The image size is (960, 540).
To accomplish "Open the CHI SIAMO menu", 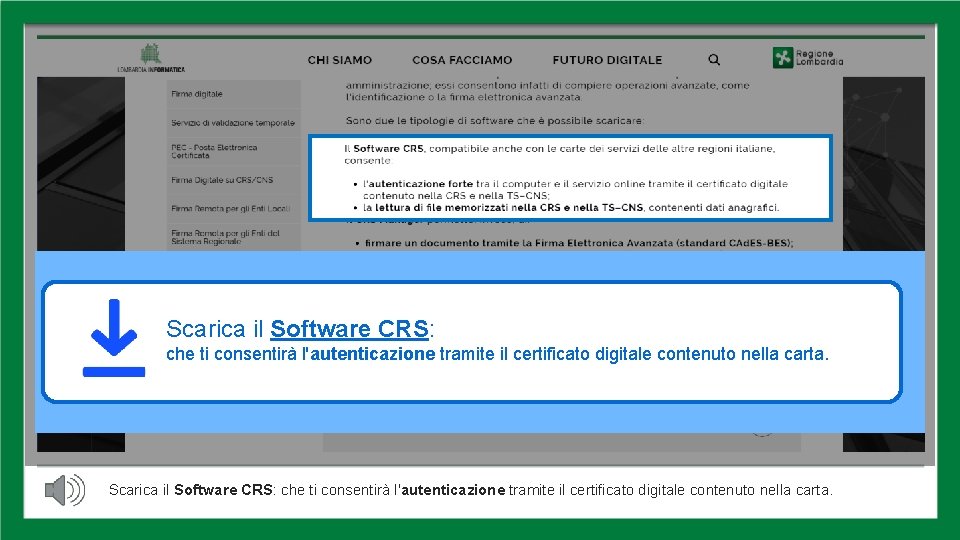I will point(340,60).
